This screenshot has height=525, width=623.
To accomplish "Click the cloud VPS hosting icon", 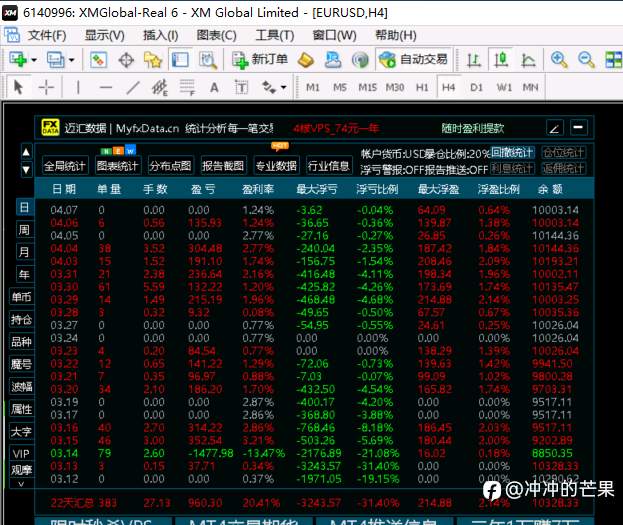I will tap(333, 60).
